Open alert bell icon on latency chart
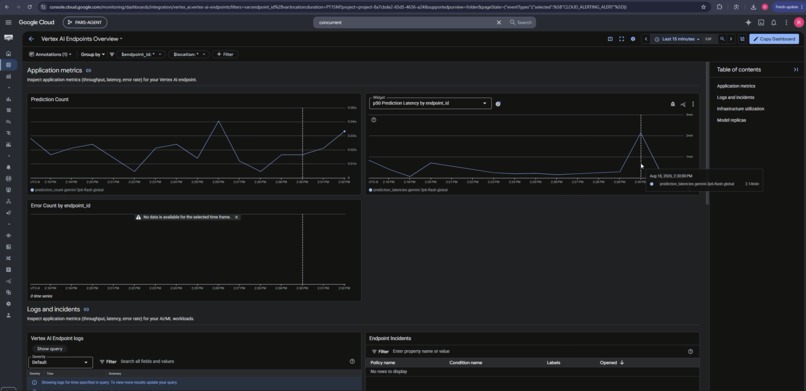Screen dimensions: 806x391 tap(672, 104)
